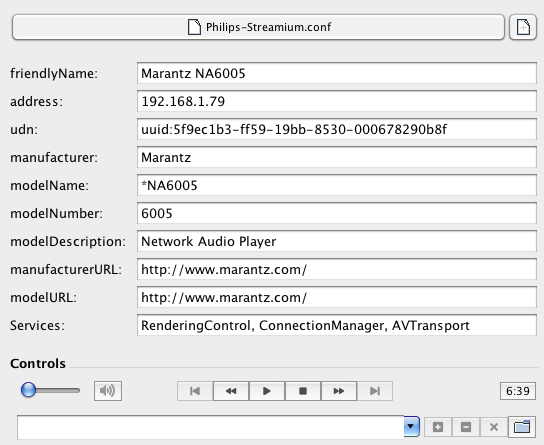544x445 pixels.
Task: Click the Controls section heading
Action: point(38,363)
